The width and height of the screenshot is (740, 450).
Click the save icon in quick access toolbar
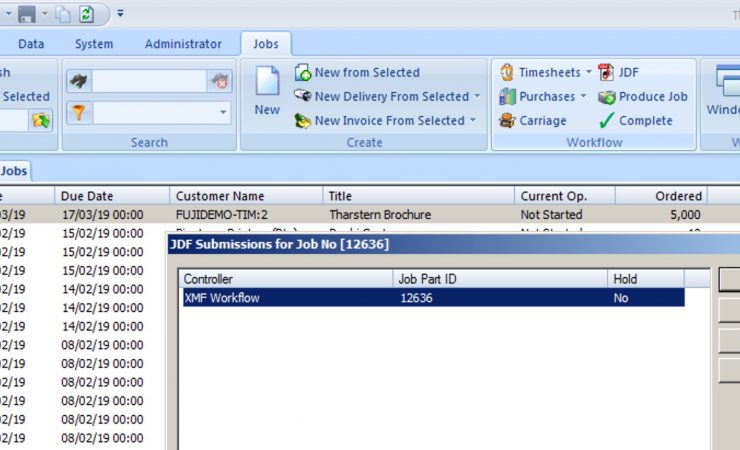click(x=28, y=13)
